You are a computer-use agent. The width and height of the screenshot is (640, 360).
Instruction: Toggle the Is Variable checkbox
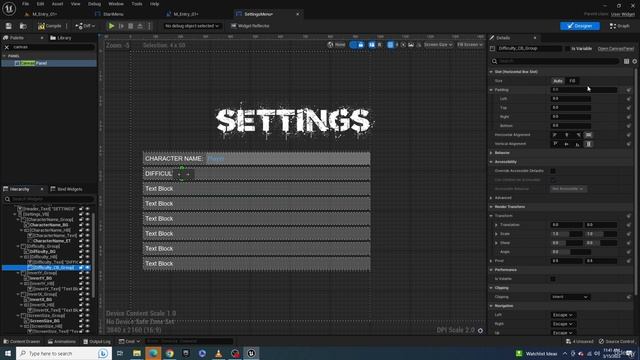pyautogui.click(x=567, y=49)
